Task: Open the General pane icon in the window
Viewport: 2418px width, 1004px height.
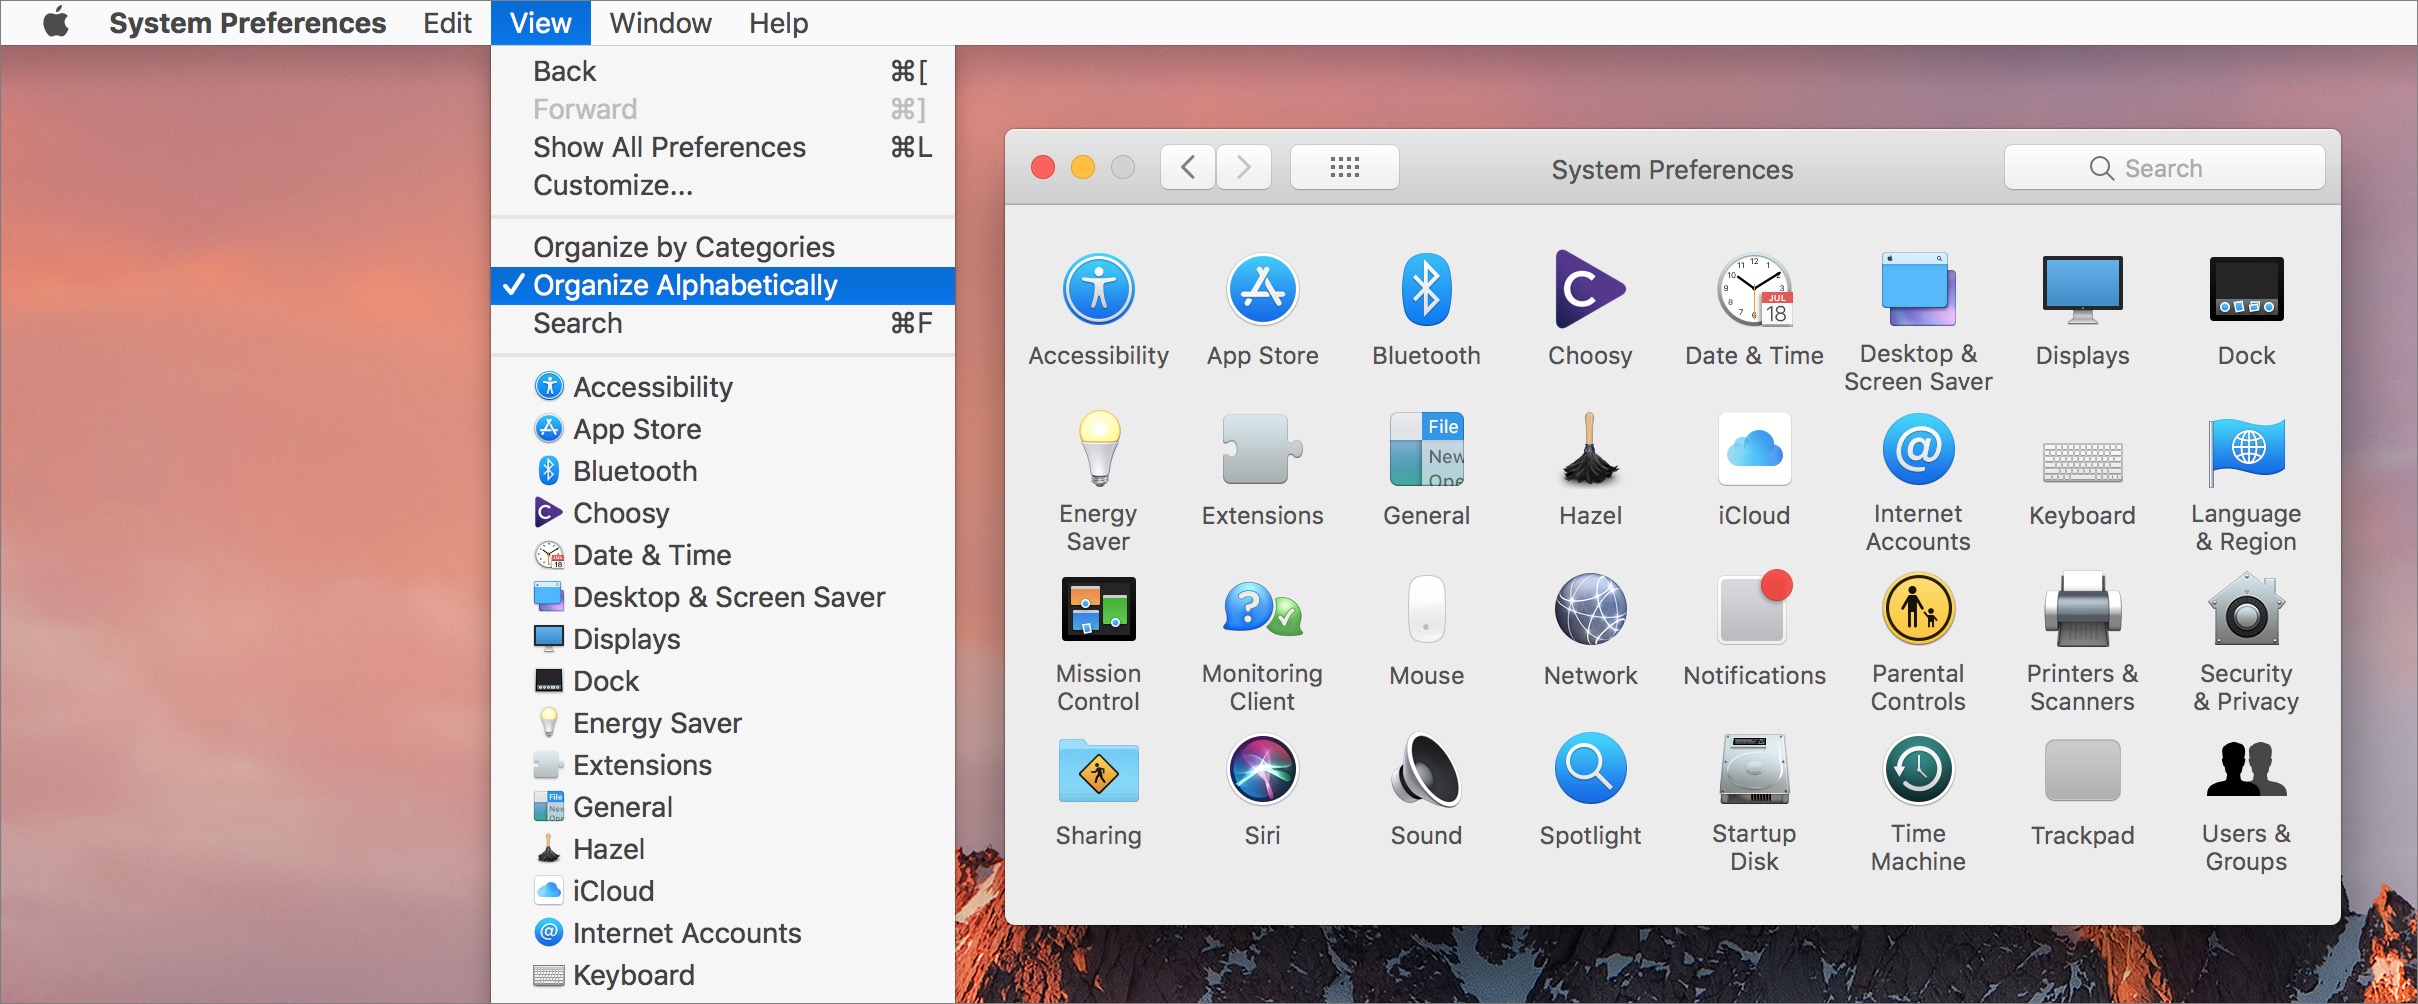Action: (x=1426, y=449)
